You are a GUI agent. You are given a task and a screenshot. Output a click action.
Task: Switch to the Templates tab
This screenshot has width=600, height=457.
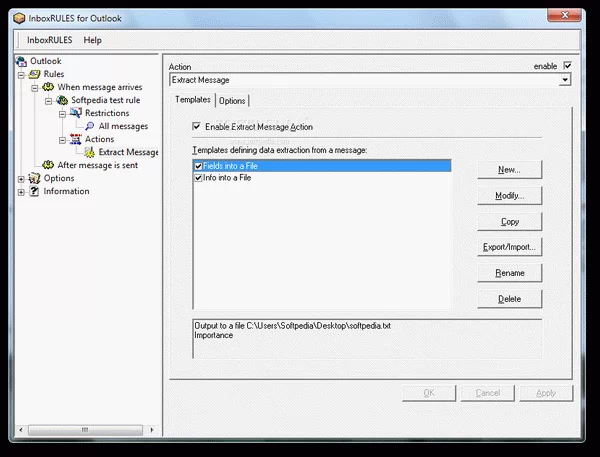click(192, 100)
